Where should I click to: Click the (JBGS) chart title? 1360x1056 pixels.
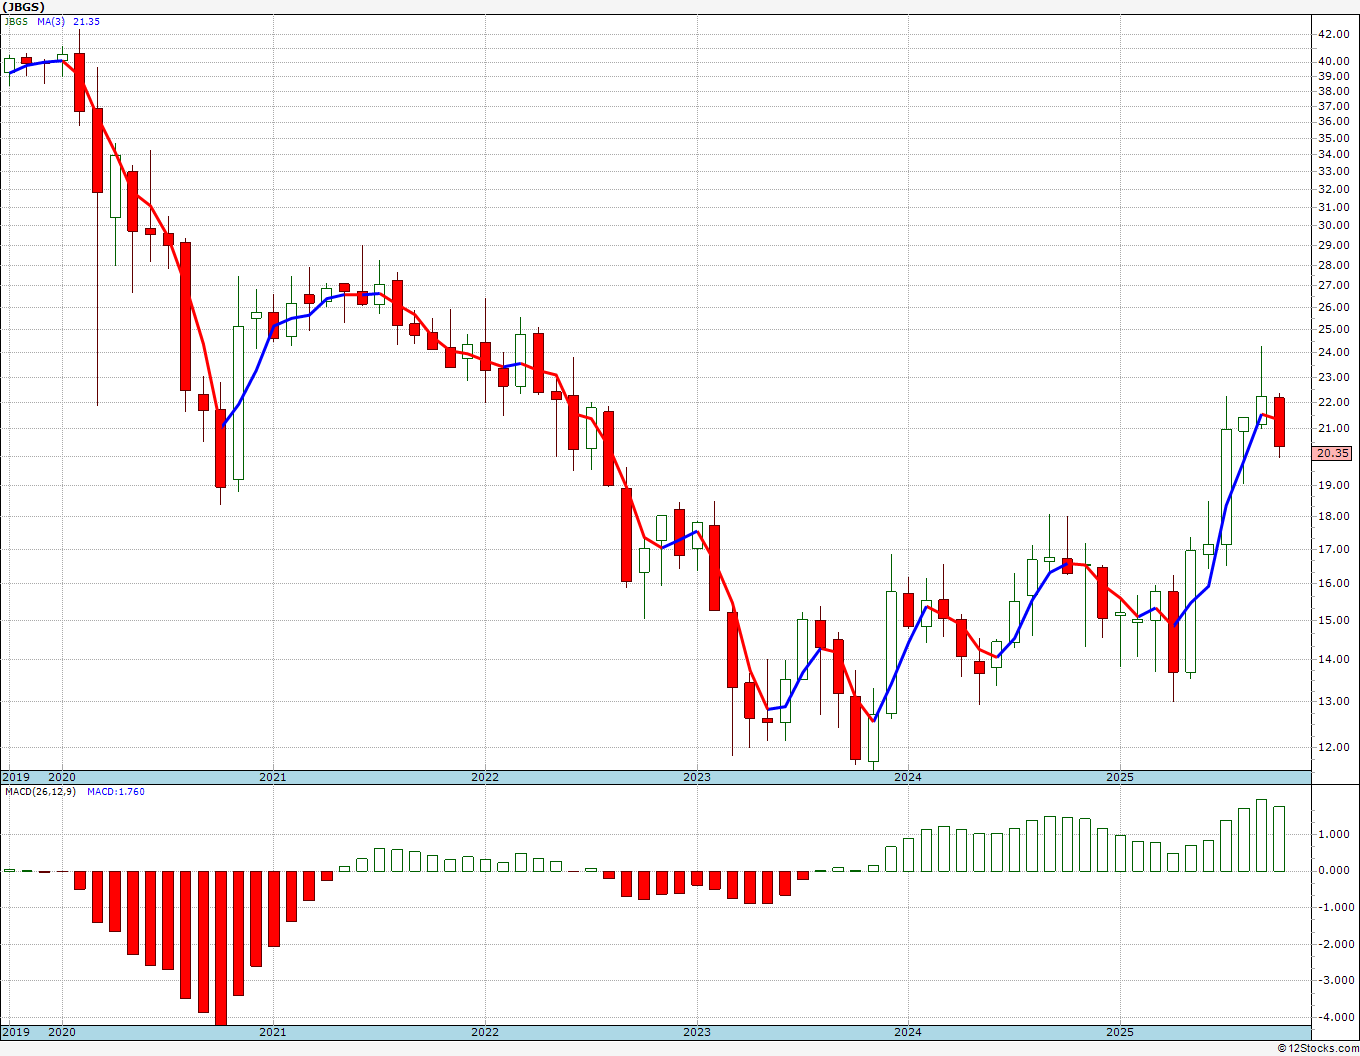[x=24, y=7]
